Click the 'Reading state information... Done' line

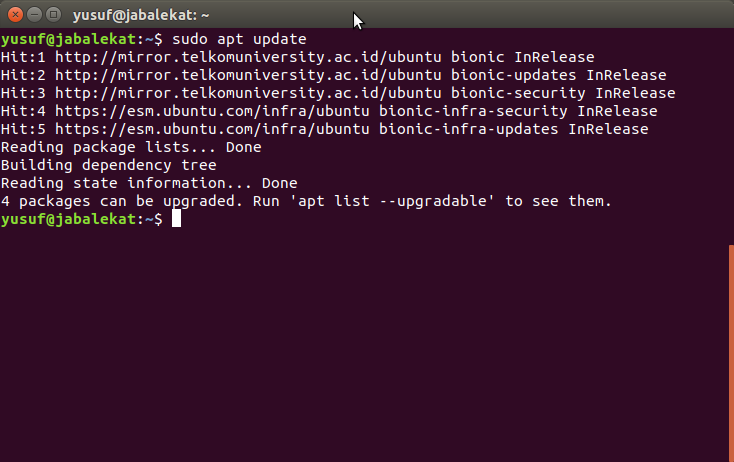coord(149,183)
